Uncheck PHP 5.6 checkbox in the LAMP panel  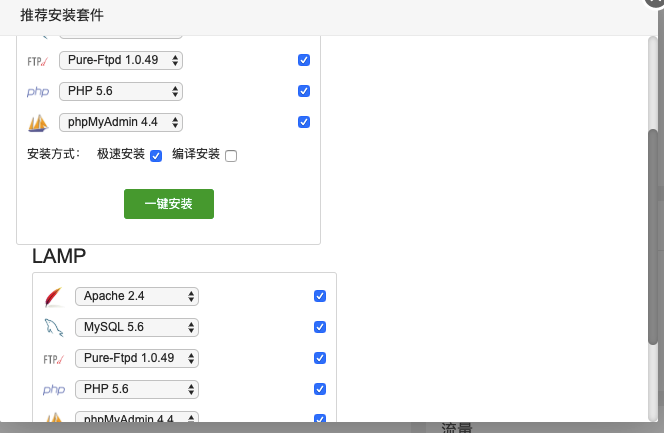click(x=320, y=389)
